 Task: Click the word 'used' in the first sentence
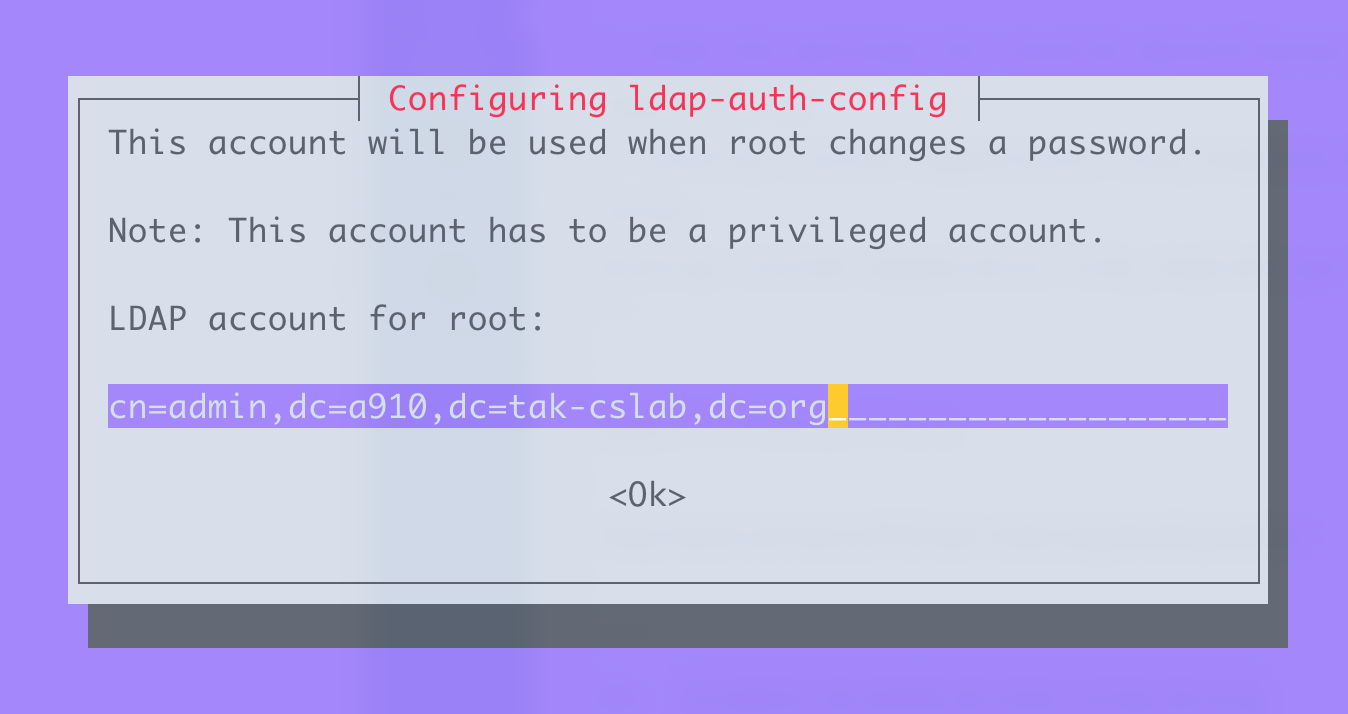pos(567,143)
